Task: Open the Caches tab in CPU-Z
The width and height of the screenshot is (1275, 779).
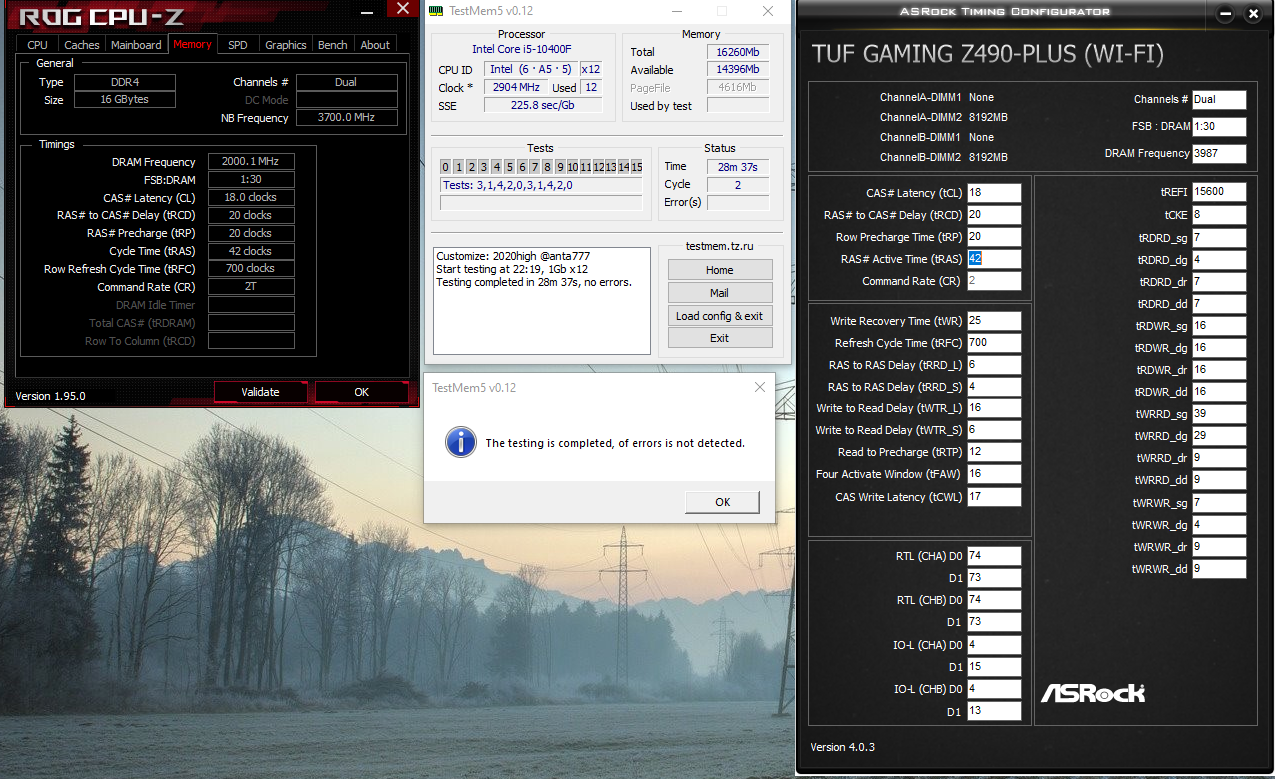Action: pos(82,45)
